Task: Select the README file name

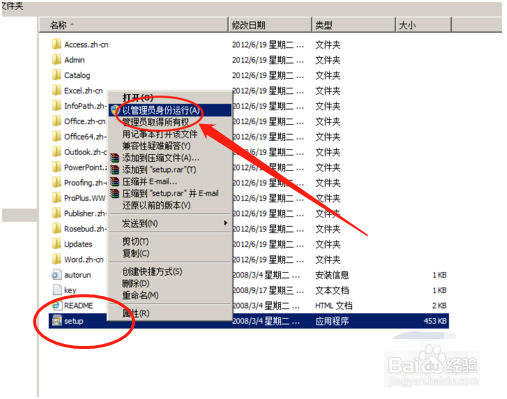Action: pos(79,305)
